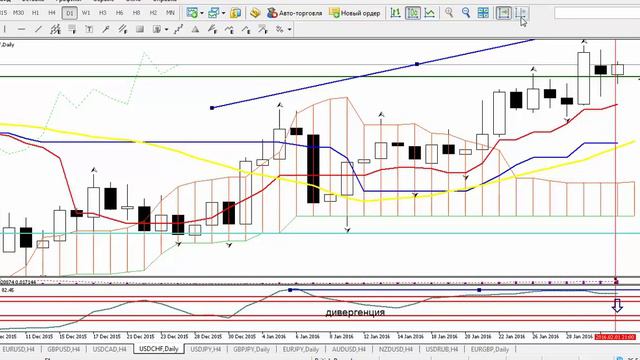Click the 82.46 indicator value label
640x360 pixels.
(8, 290)
